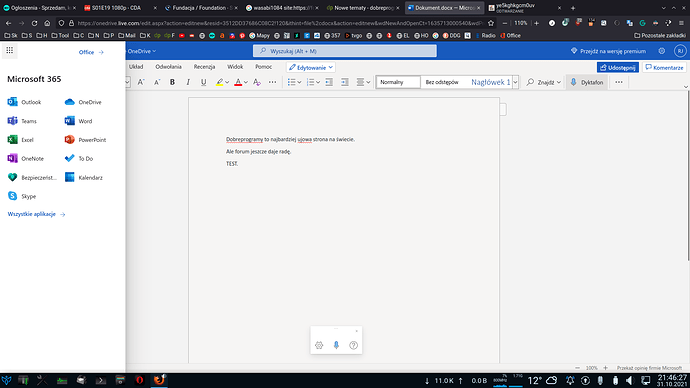Viewport: 690px width, 388px height.
Task: Open Komentarze pane
Action: pyautogui.click(x=664, y=67)
